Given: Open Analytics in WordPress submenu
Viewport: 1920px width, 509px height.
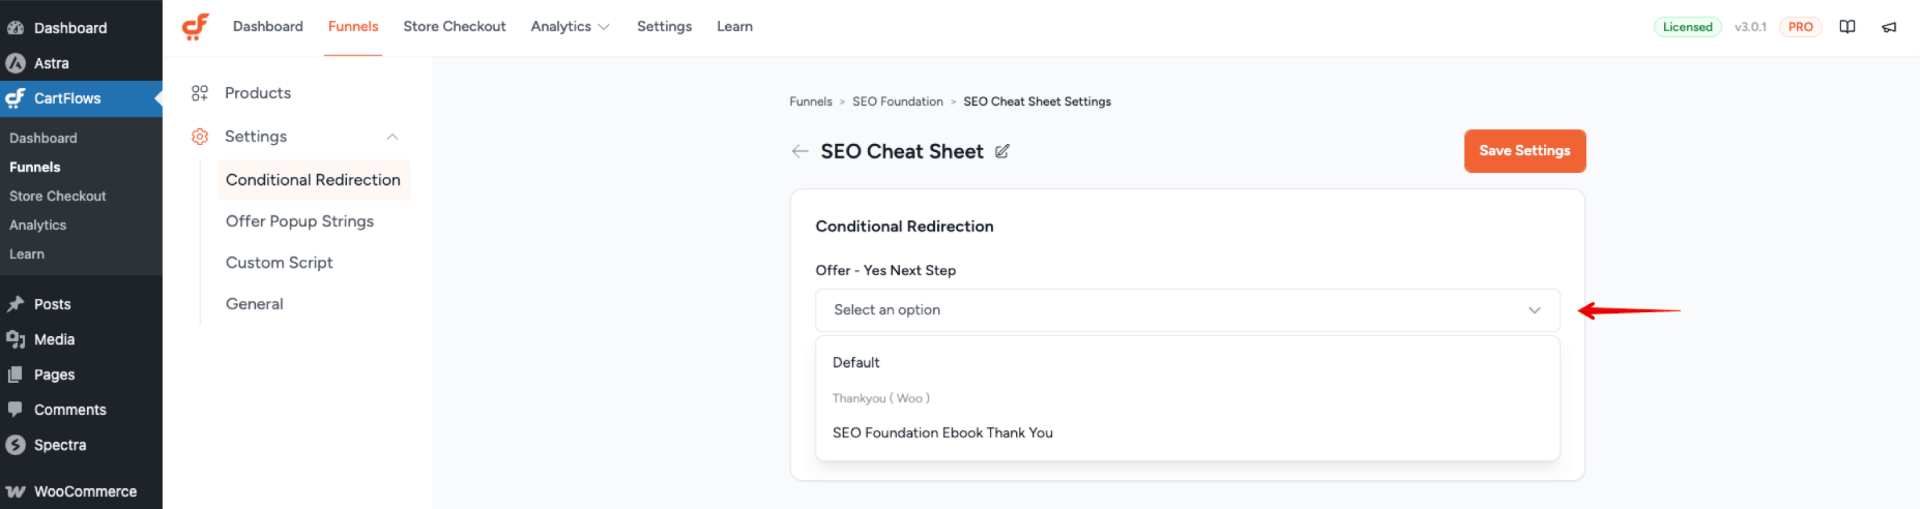Looking at the screenshot, I should coord(38,225).
